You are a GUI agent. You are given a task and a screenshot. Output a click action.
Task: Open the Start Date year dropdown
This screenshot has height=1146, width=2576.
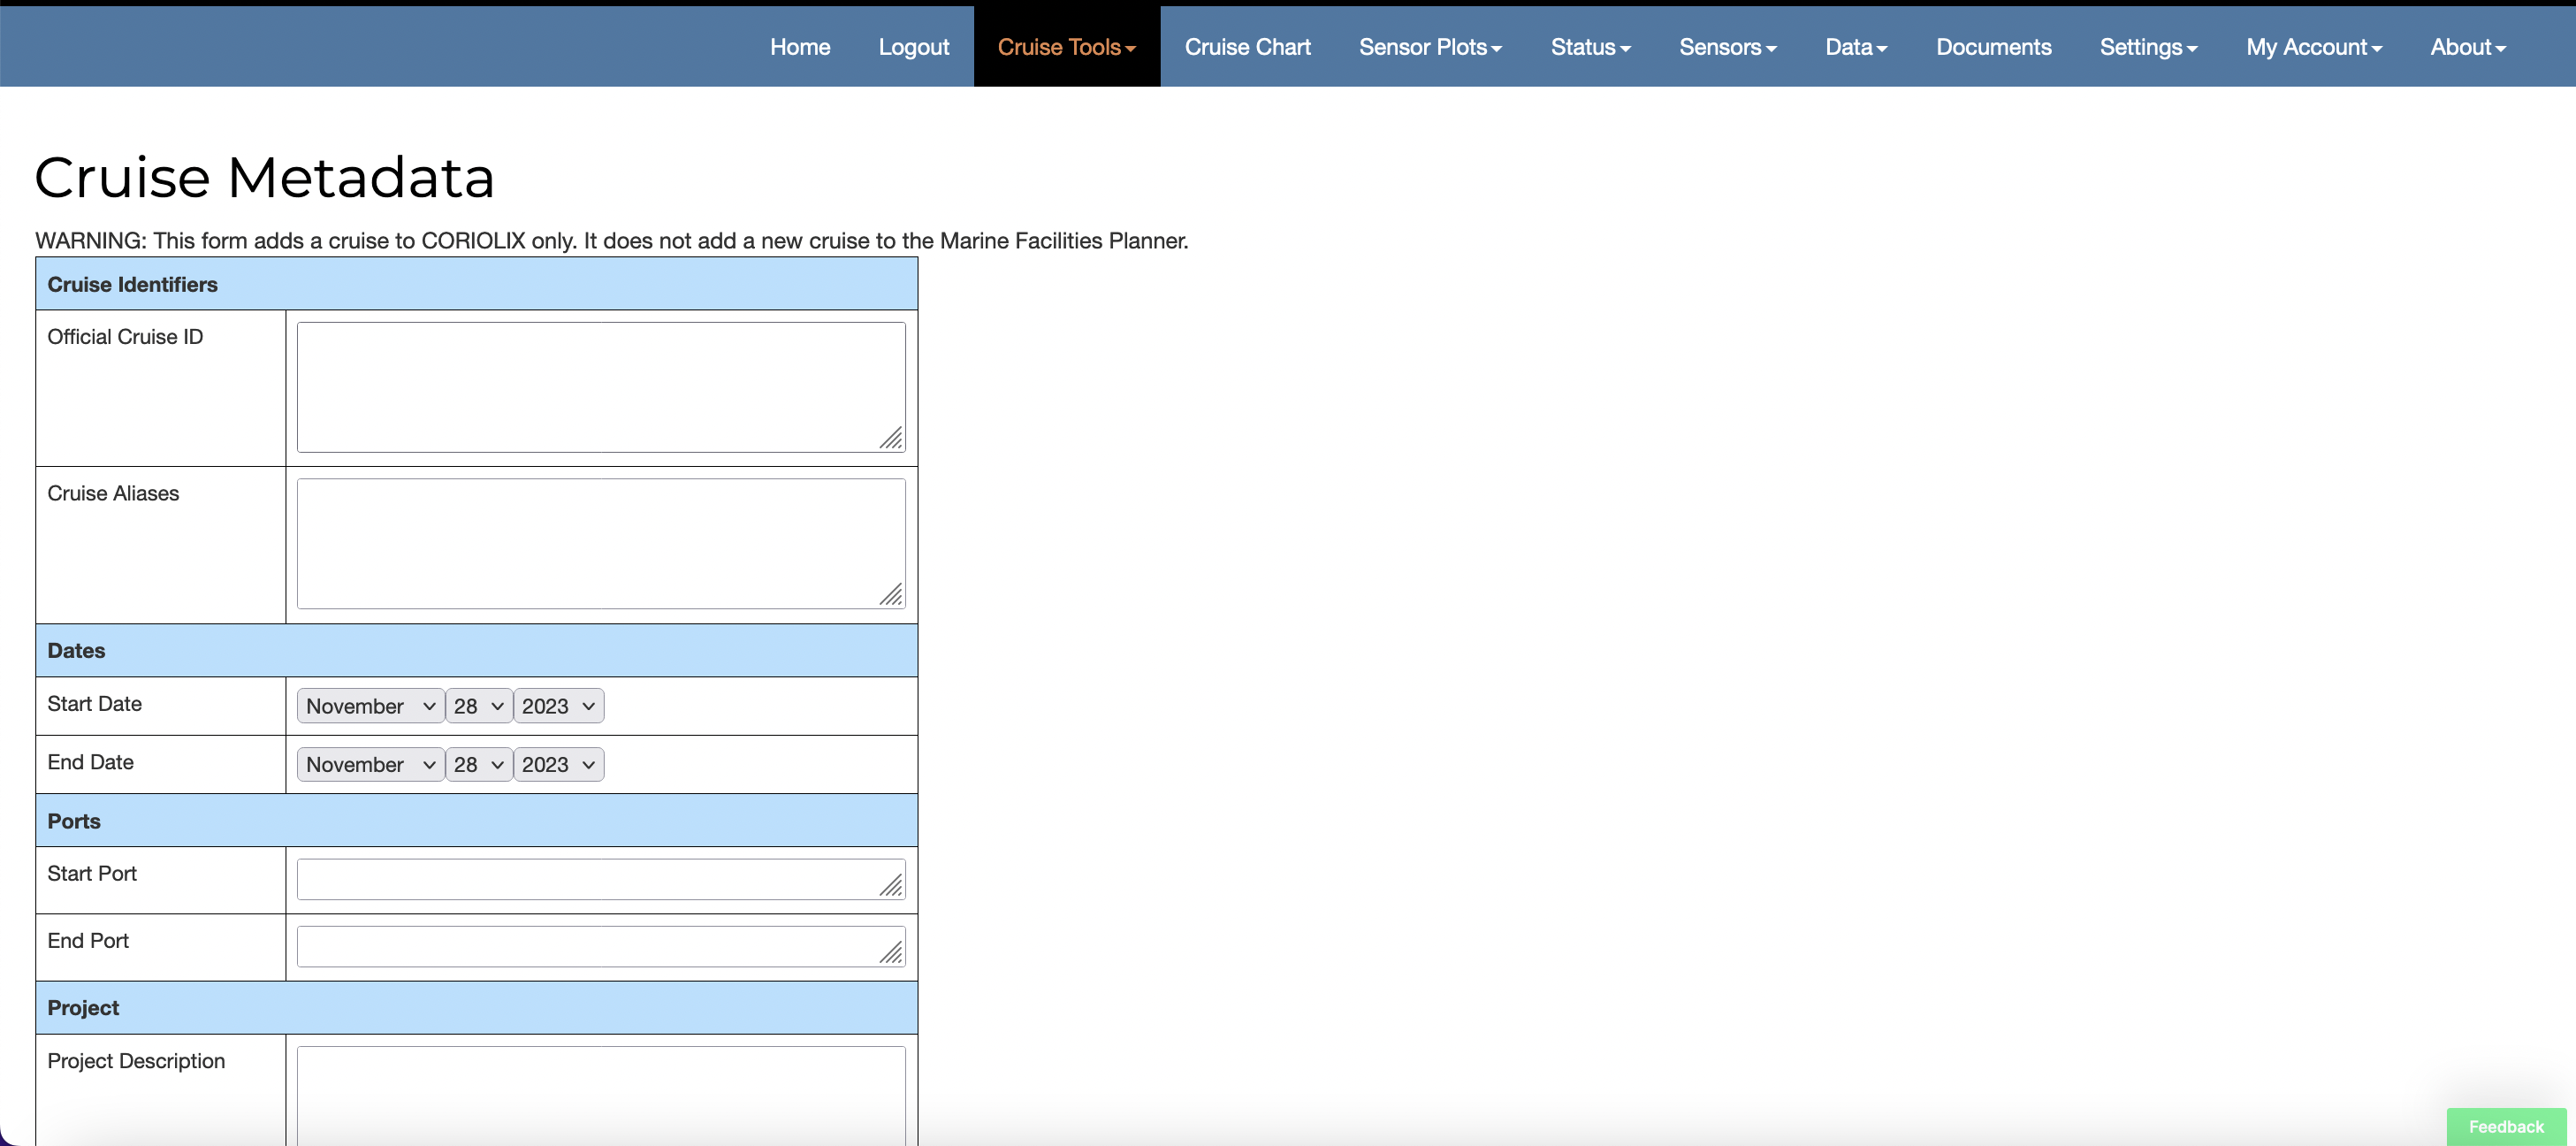click(x=558, y=706)
